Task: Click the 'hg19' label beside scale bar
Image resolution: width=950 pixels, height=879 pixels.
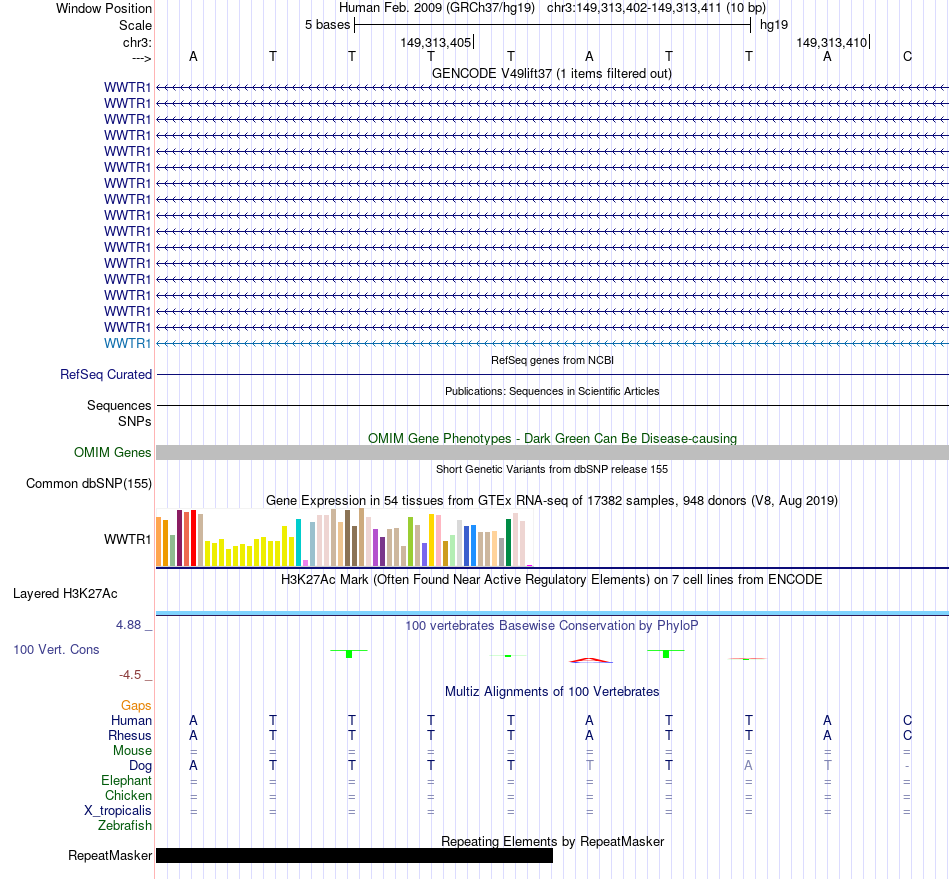Action: click(x=774, y=25)
